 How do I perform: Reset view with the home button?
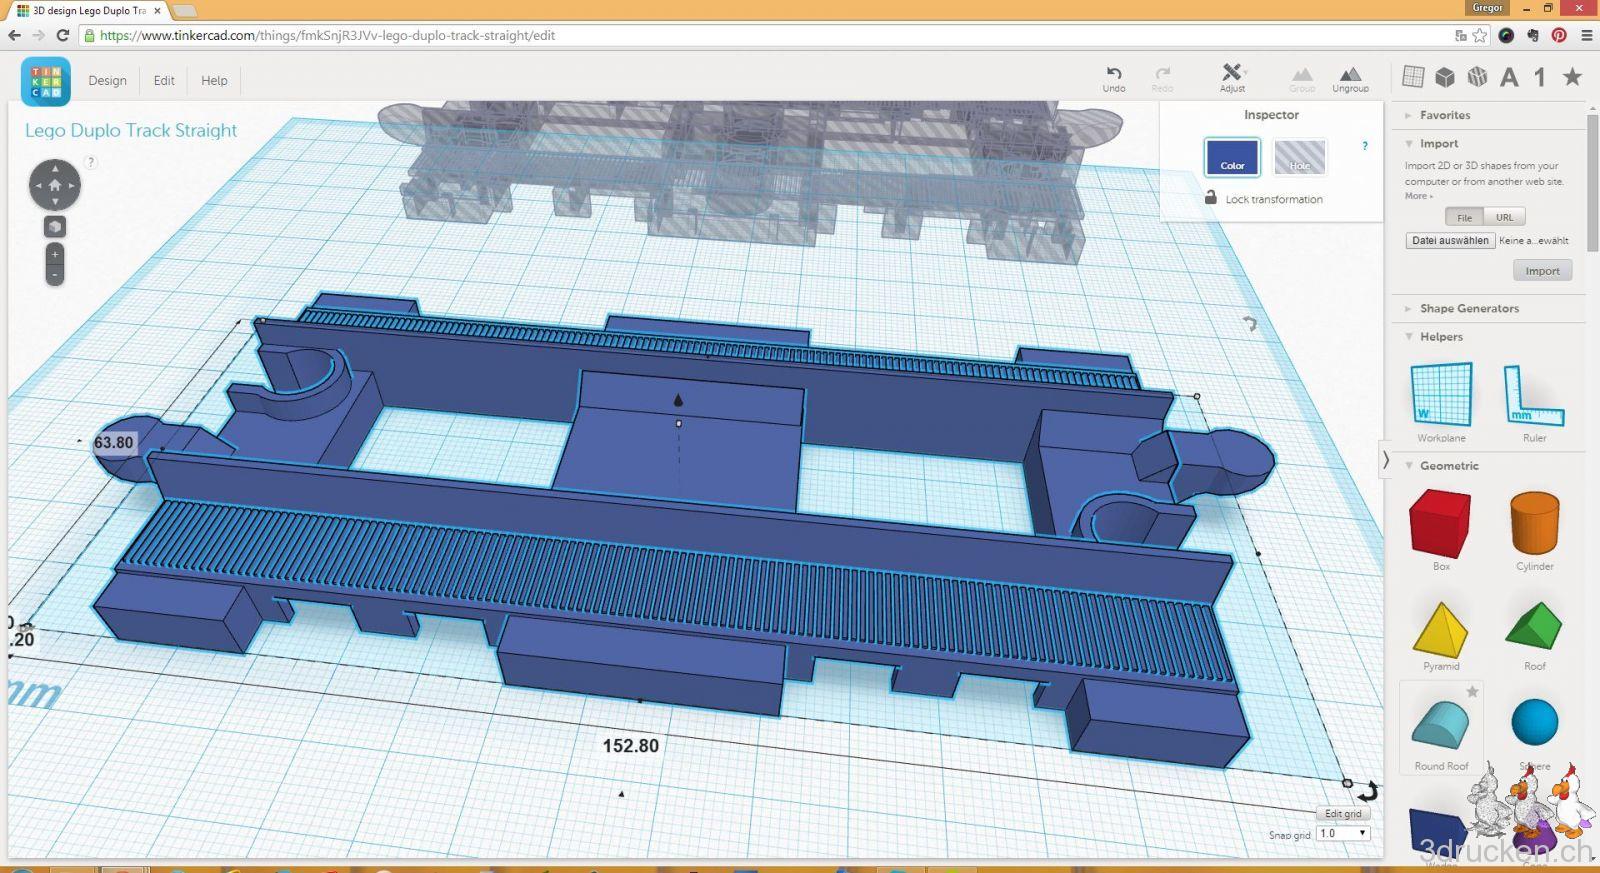(x=55, y=185)
